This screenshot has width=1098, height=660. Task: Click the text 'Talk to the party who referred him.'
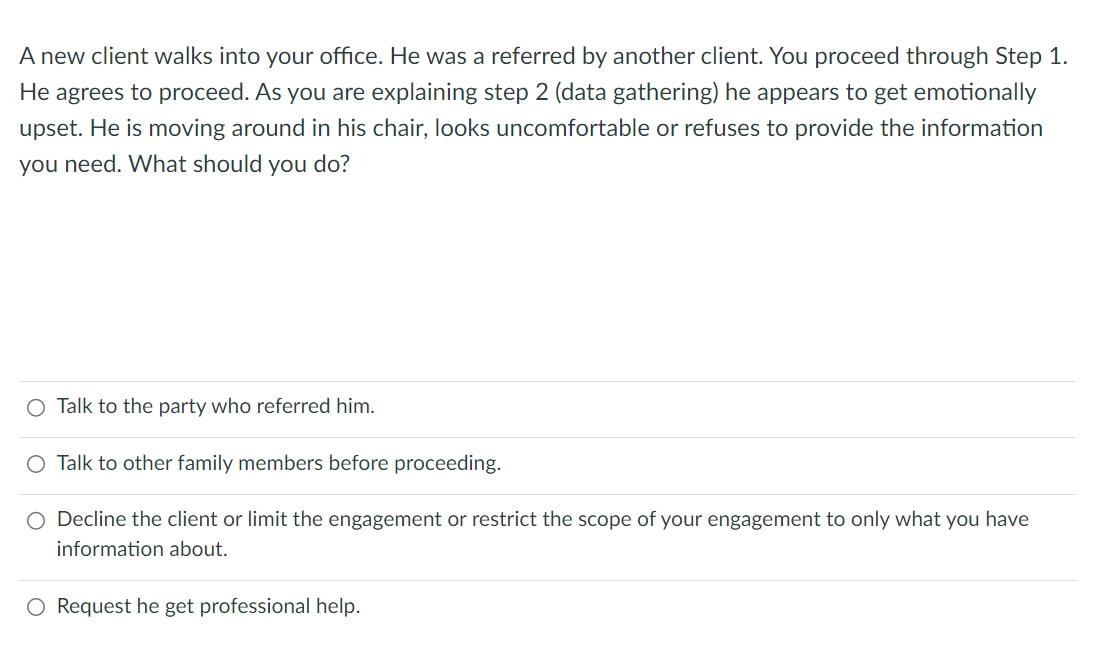214,406
